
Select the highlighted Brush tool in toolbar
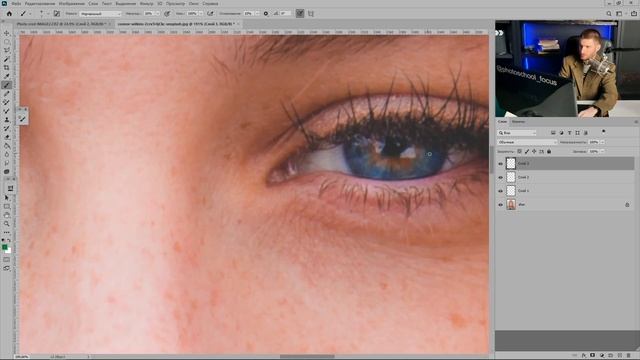(x=7, y=85)
